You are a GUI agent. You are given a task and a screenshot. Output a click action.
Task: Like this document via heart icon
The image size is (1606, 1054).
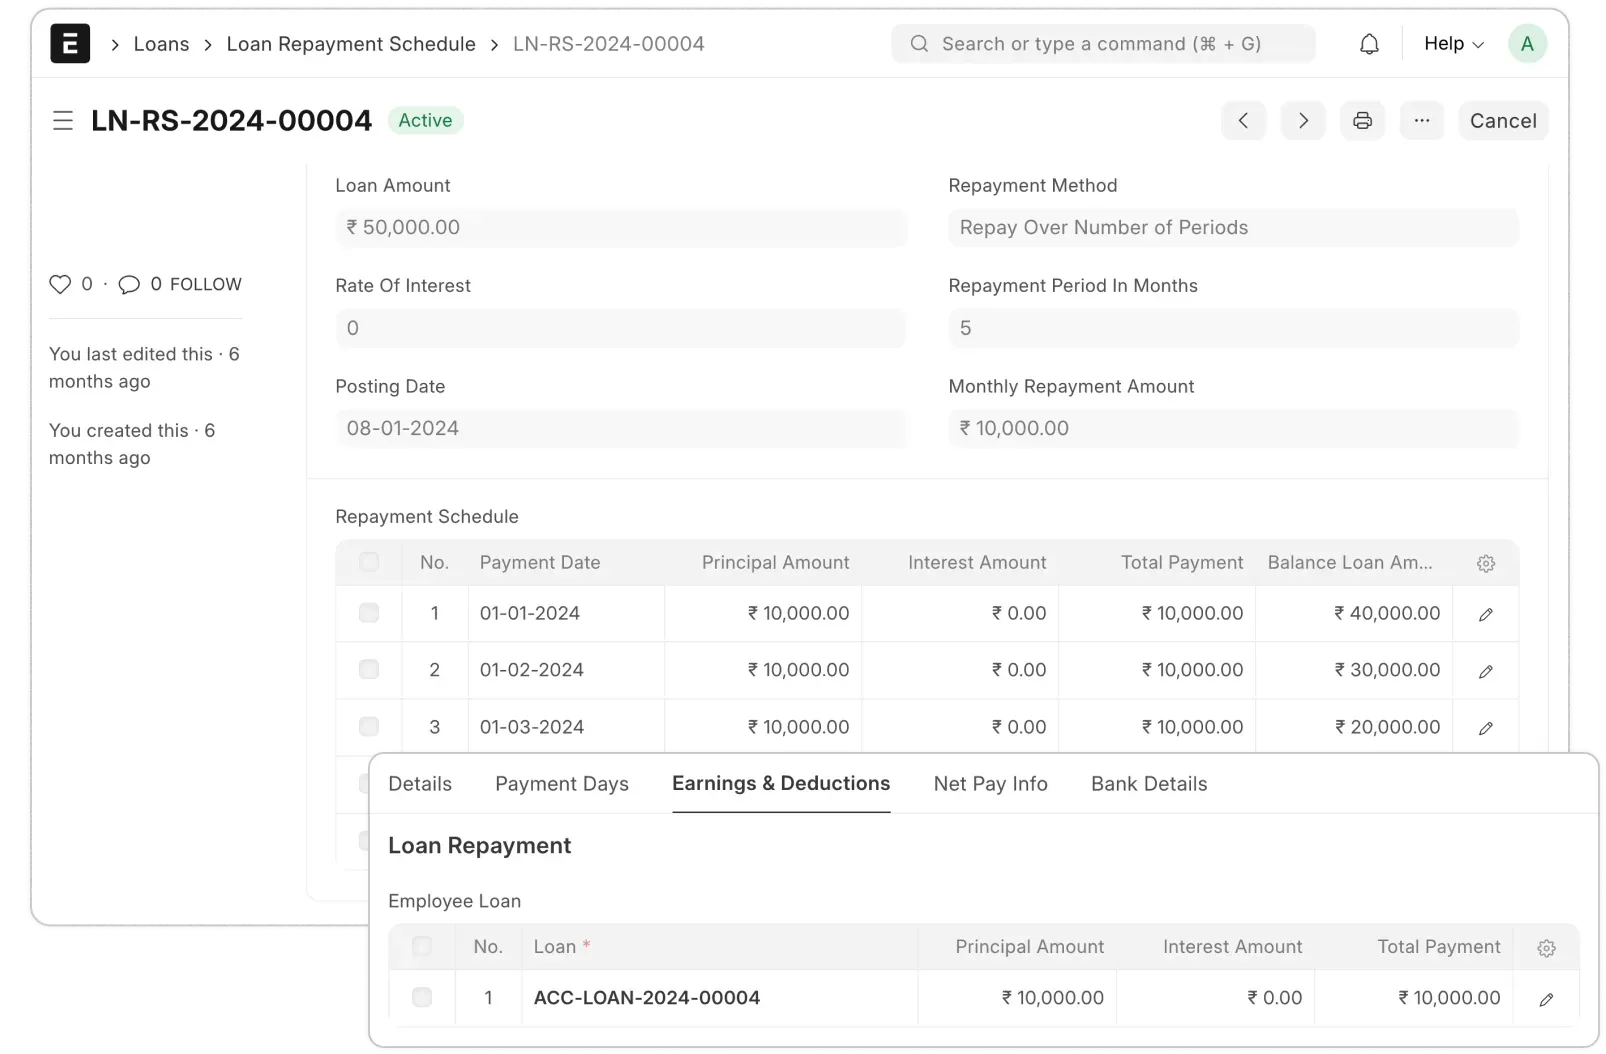tap(60, 284)
